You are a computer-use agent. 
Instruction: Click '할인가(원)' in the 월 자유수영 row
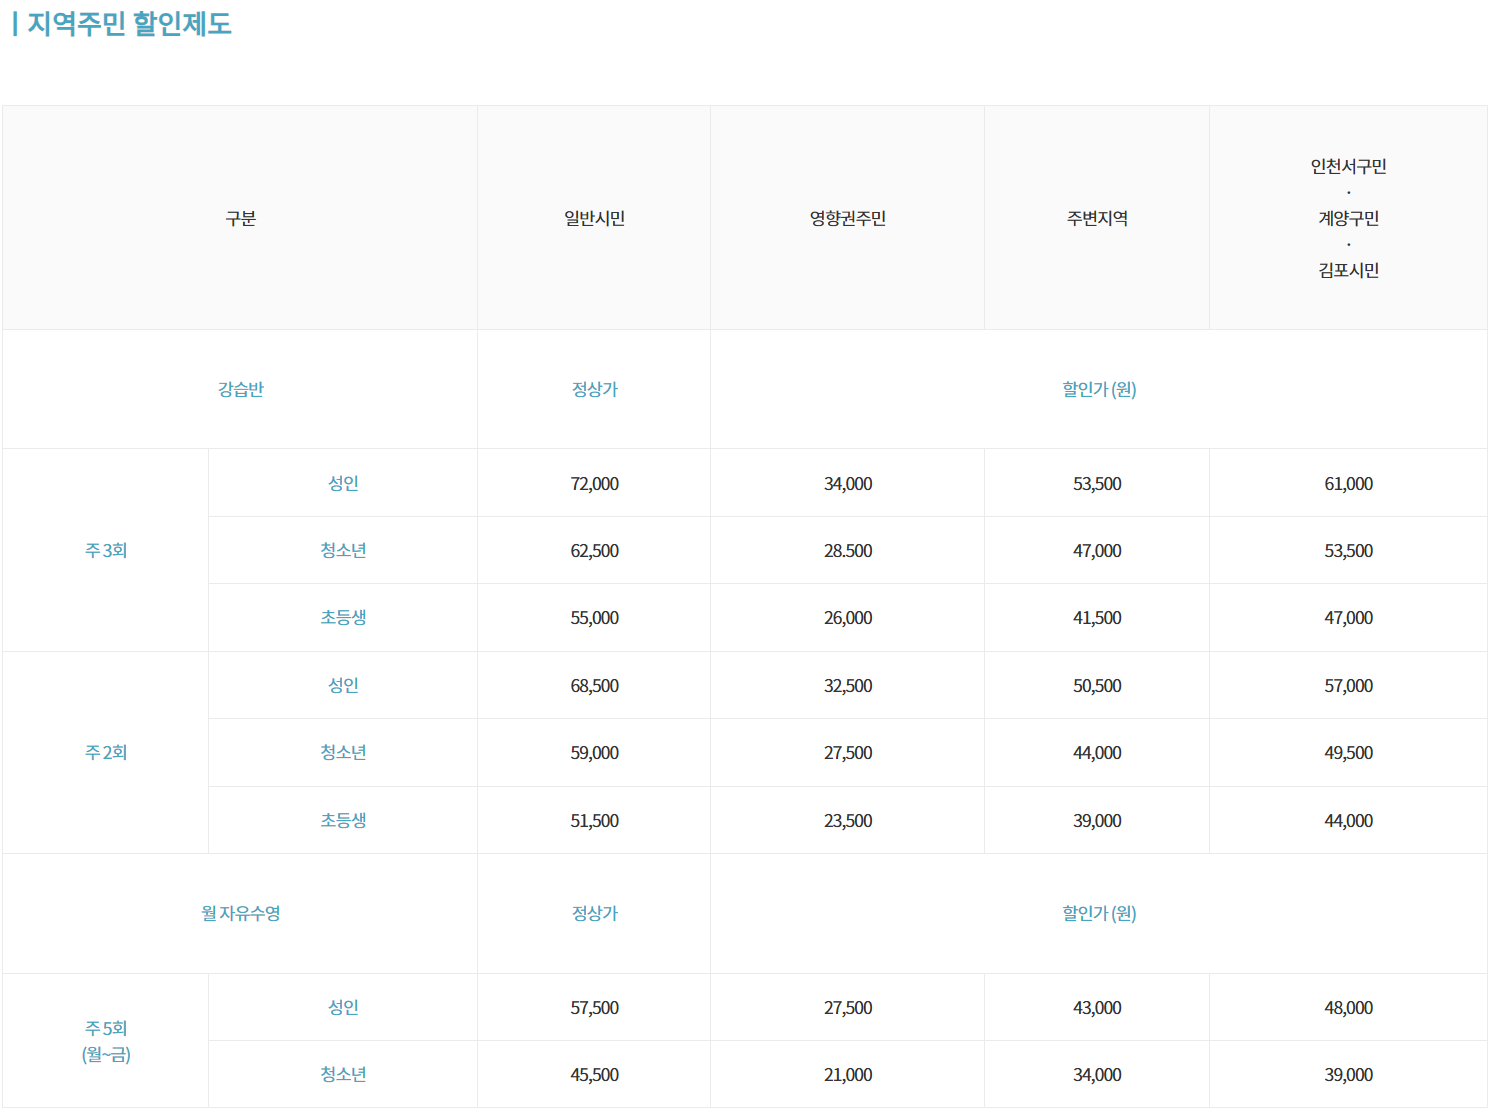1099,913
